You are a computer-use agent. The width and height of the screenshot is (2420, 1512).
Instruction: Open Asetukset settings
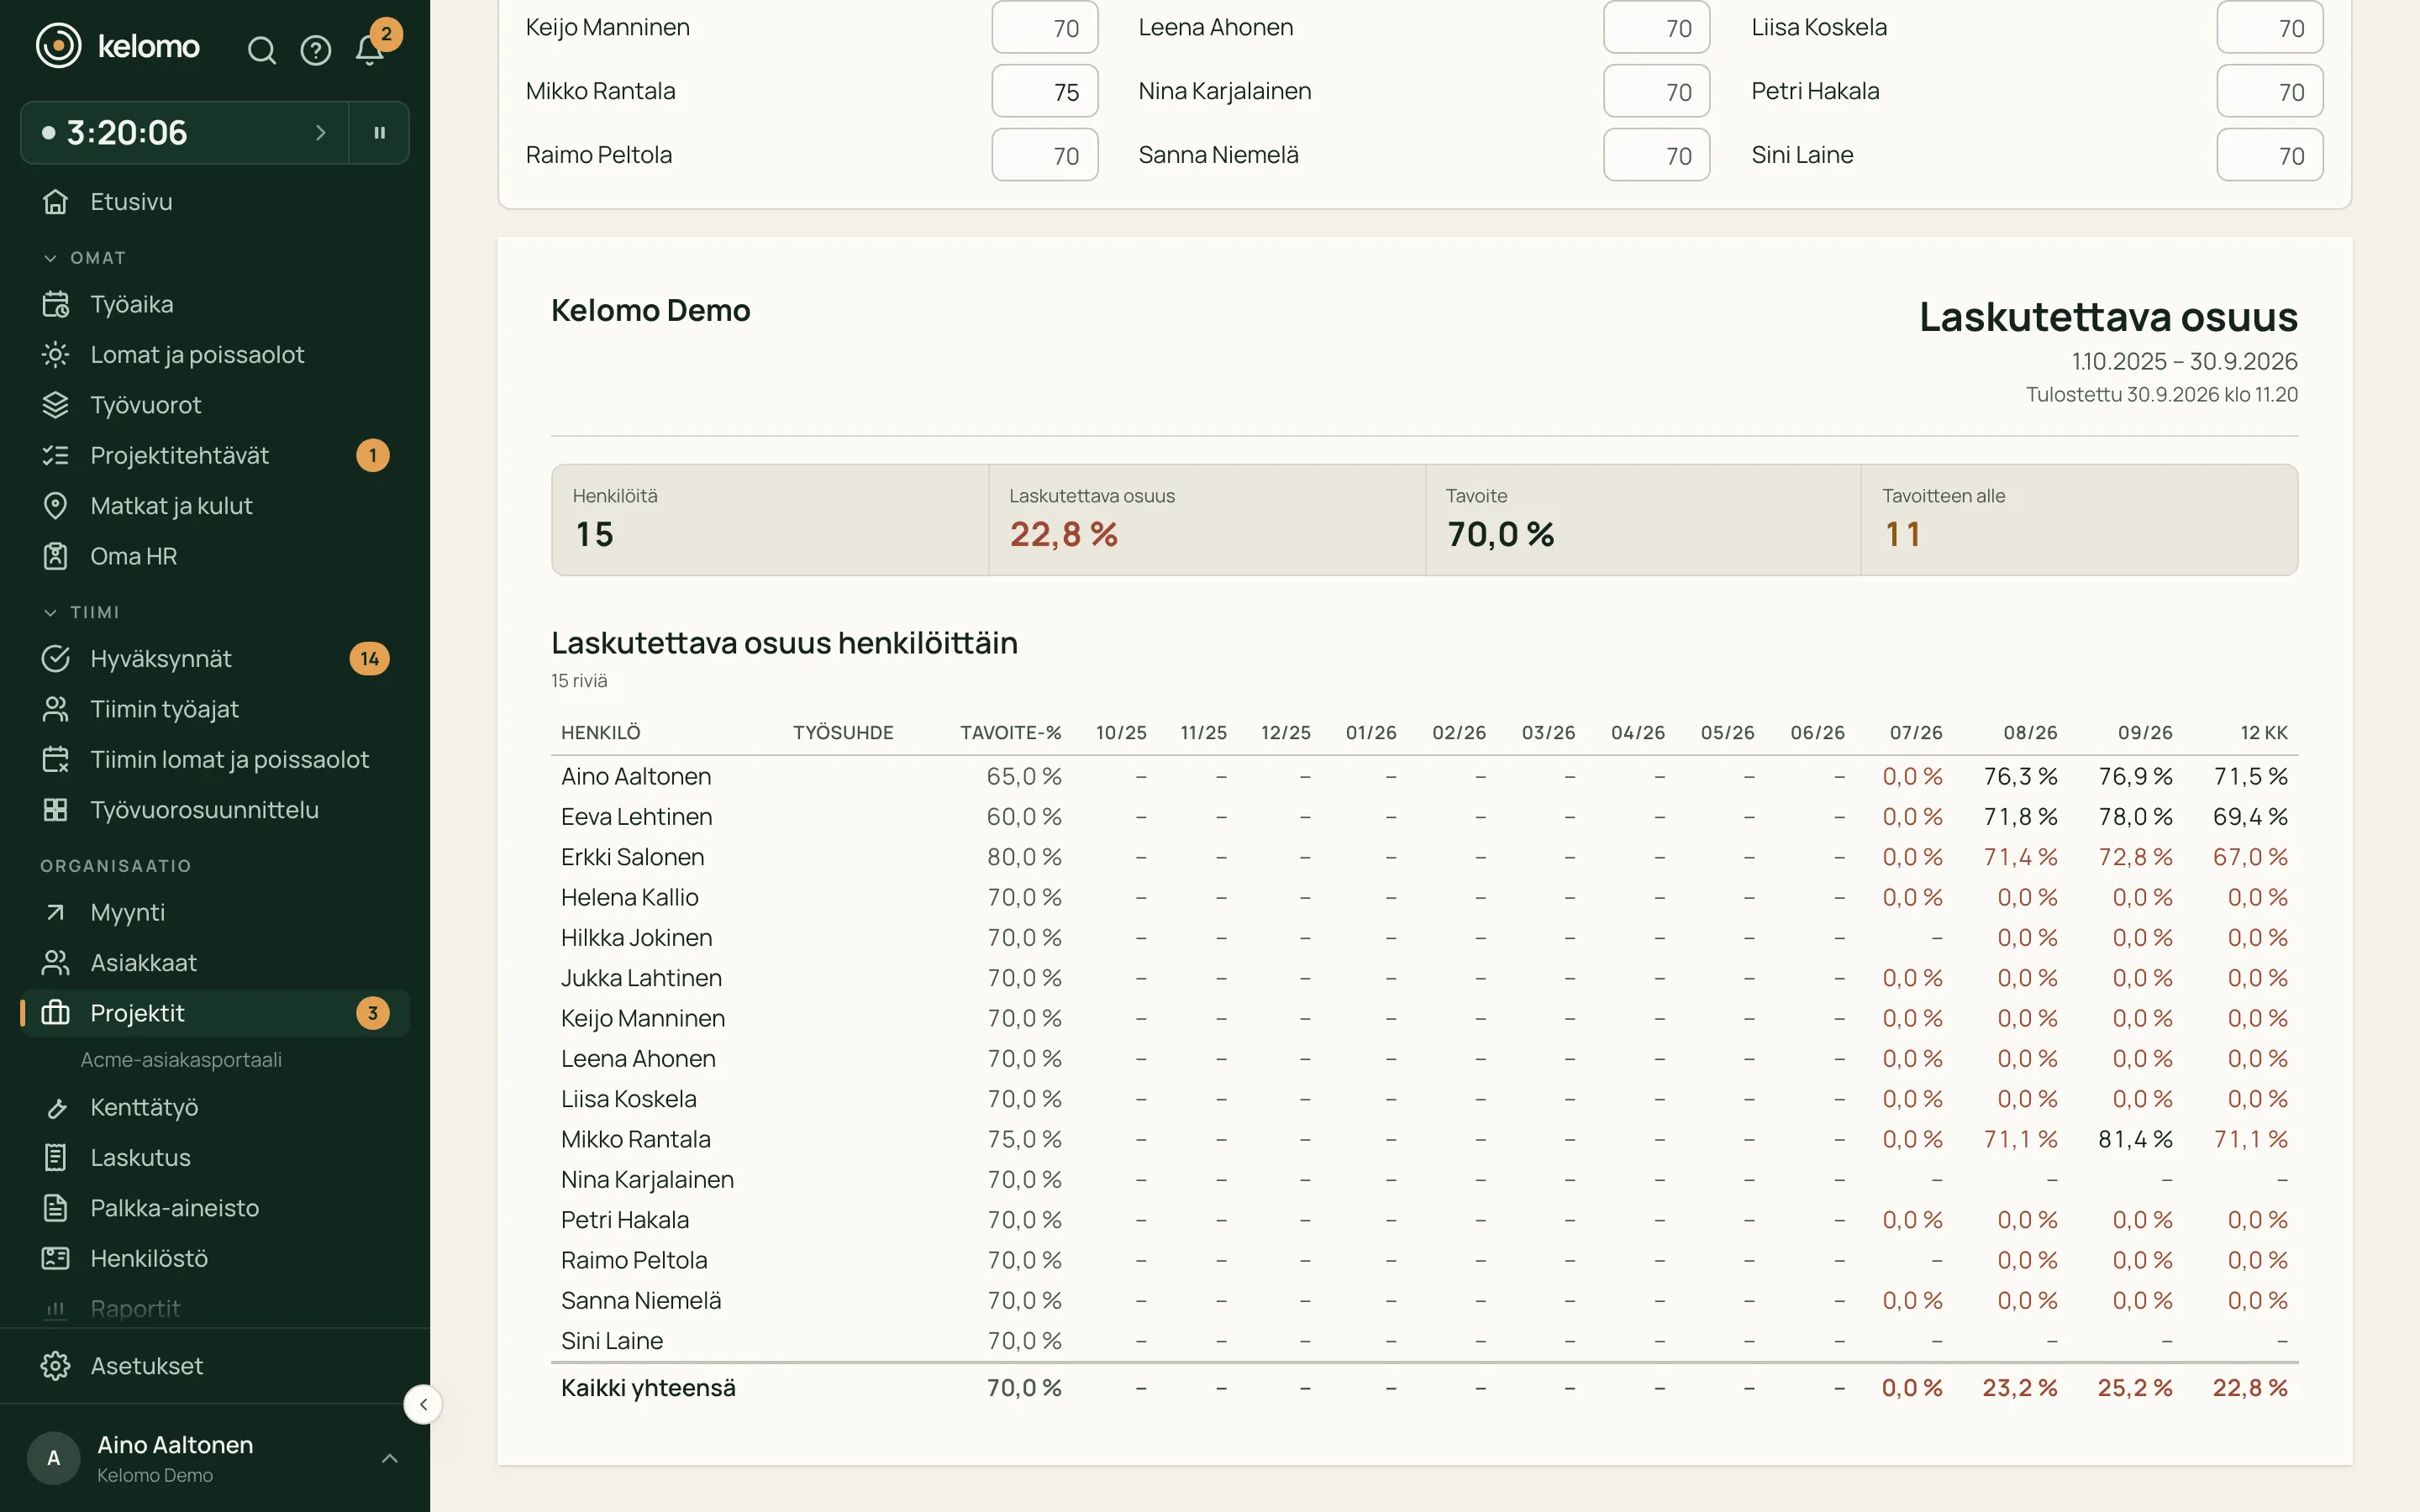click(x=215, y=1366)
